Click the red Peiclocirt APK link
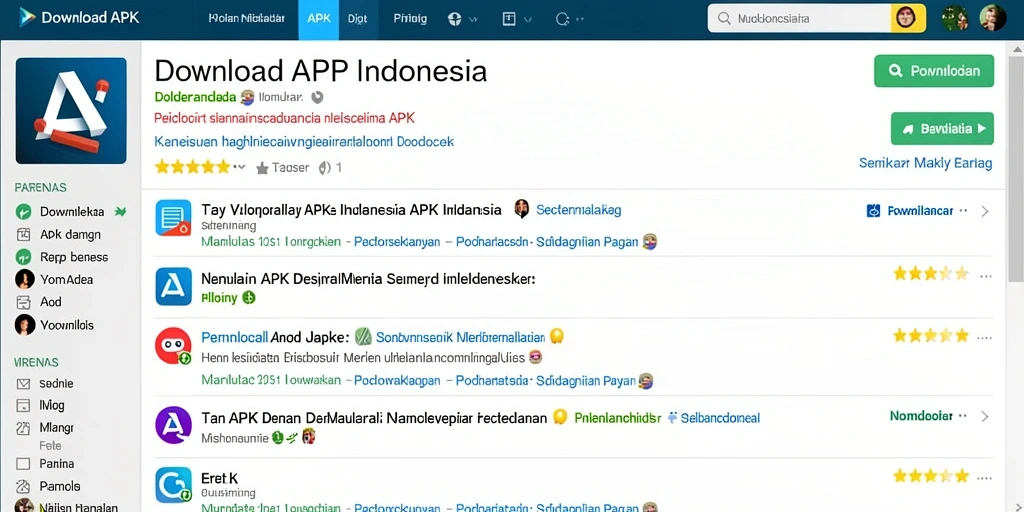This screenshot has height=512, width=1024. pos(285,119)
